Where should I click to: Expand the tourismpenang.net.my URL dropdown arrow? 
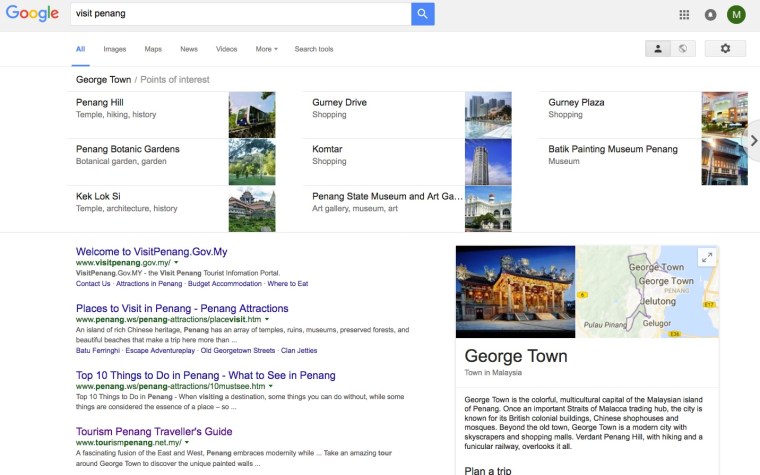pos(187,443)
